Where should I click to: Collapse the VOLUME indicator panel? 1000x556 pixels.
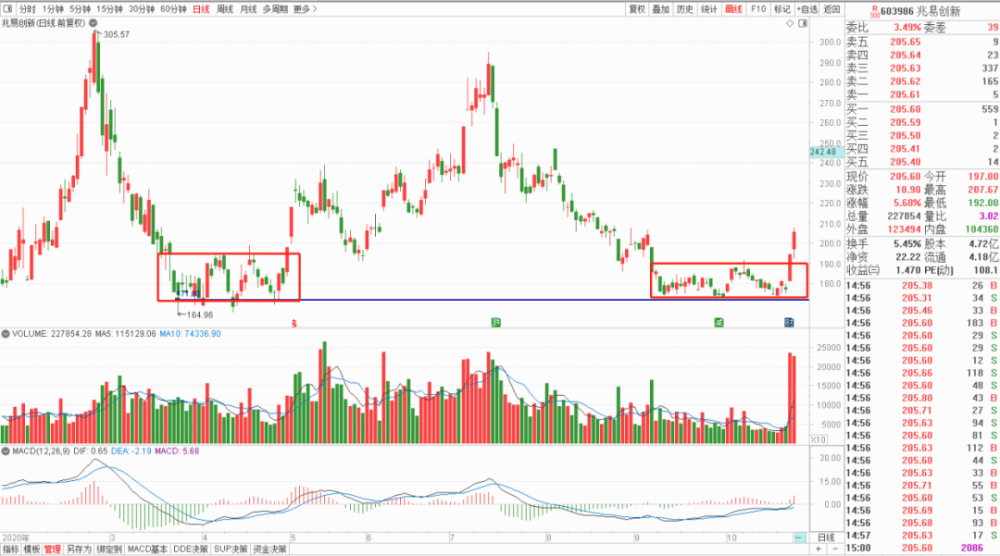coord(6,333)
